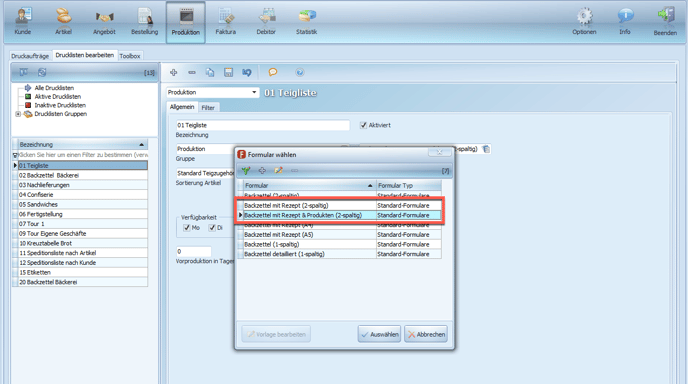Select '12 Speditionsliste nach Kunde' in the list
The image size is (688, 384).
(82, 262)
